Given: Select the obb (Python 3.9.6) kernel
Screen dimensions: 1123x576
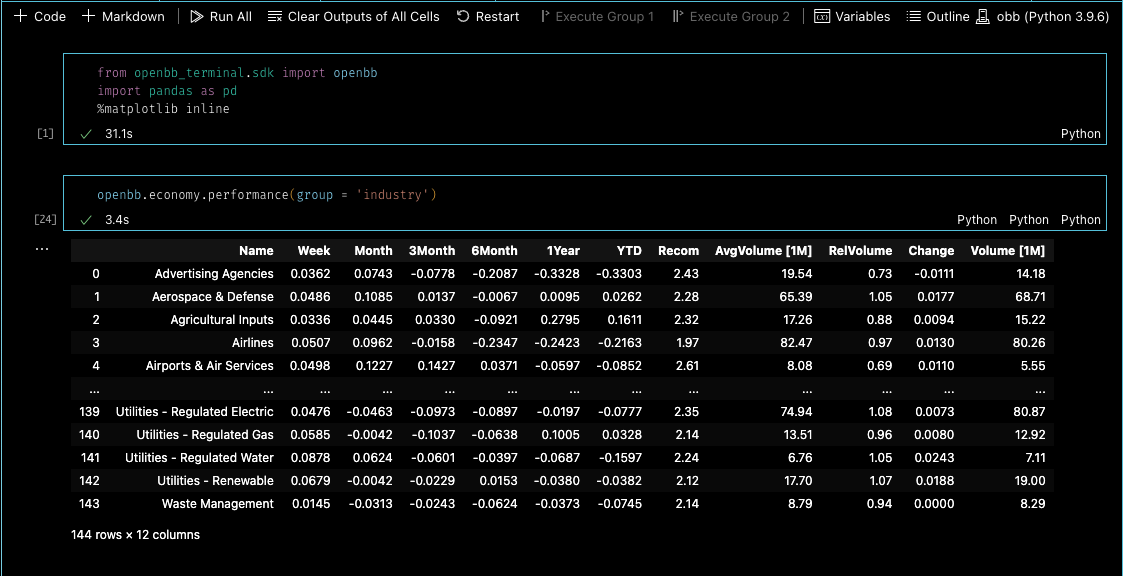Looking at the screenshot, I should [1043, 16].
